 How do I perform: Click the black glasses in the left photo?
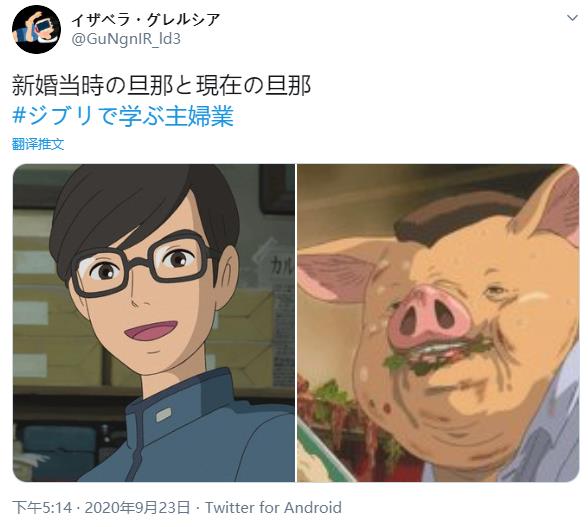pyautogui.click(x=142, y=264)
